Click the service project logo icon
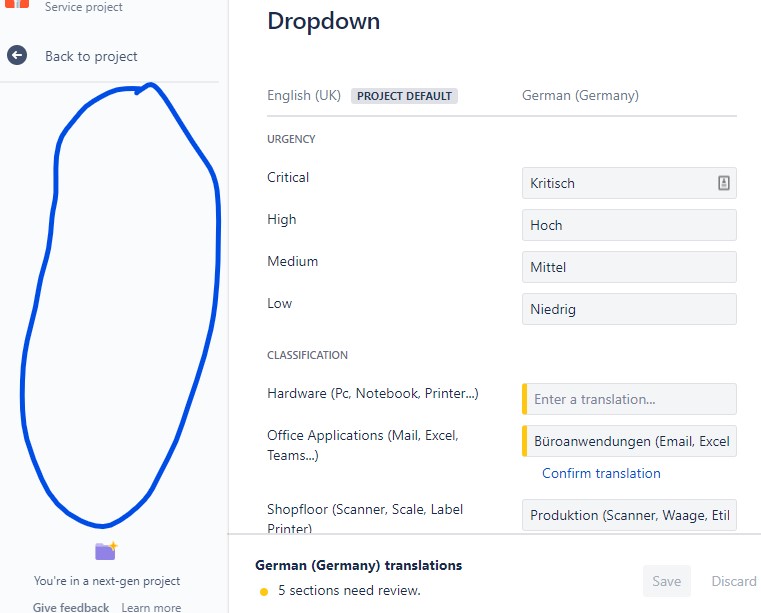The width and height of the screenshot is (761, 613). 17,4
